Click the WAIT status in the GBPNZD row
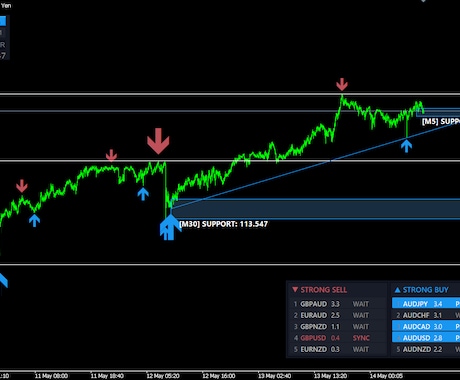Viewport: 460px width, 380px height. 361,327
